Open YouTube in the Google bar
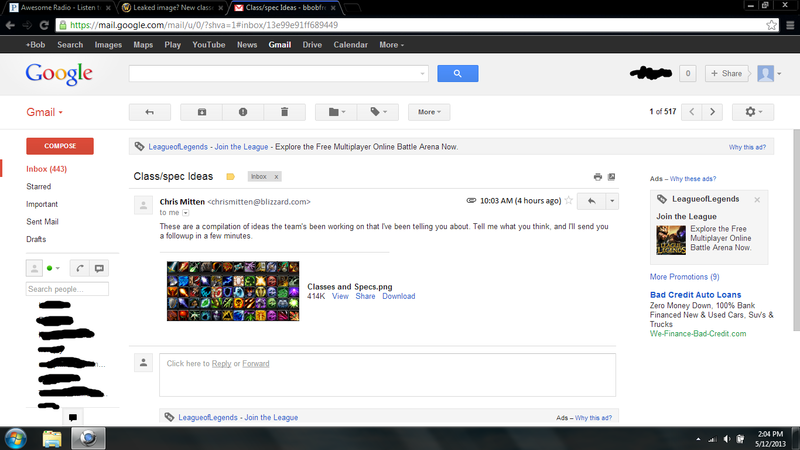This screenshot has width=800, height=450. [209, 45]
